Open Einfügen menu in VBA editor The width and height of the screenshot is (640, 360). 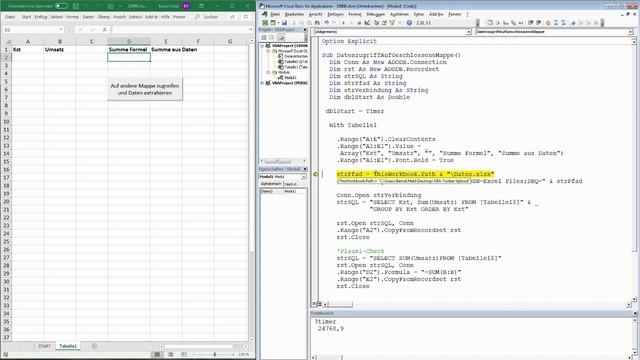(336, 14)
